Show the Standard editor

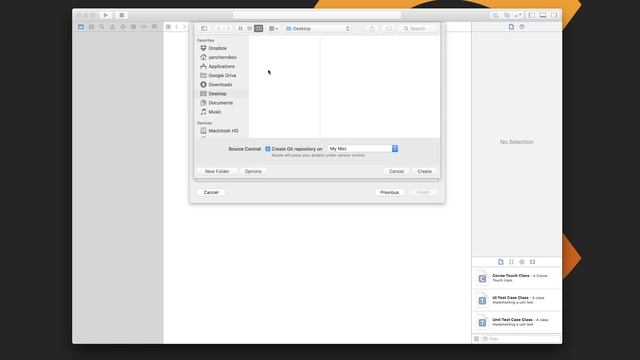[x=496, y=15]
